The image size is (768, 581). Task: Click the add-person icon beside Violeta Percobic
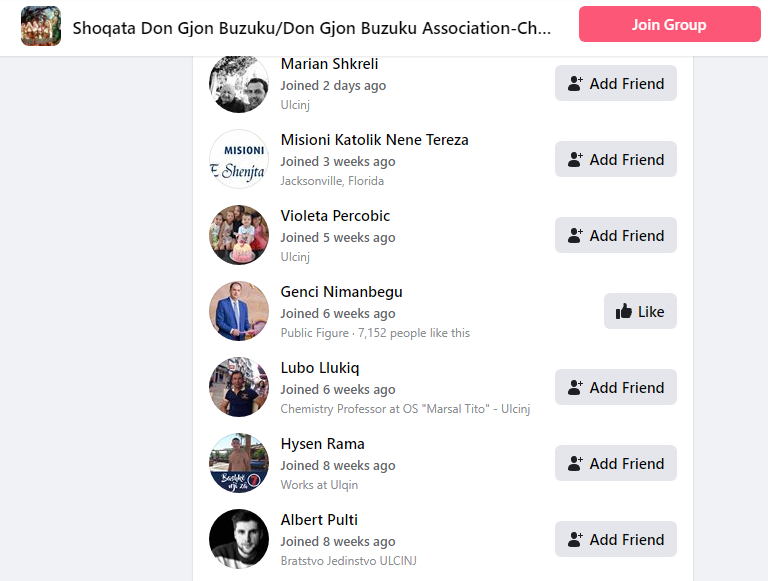pyautogui.click(x=575, y=236)
